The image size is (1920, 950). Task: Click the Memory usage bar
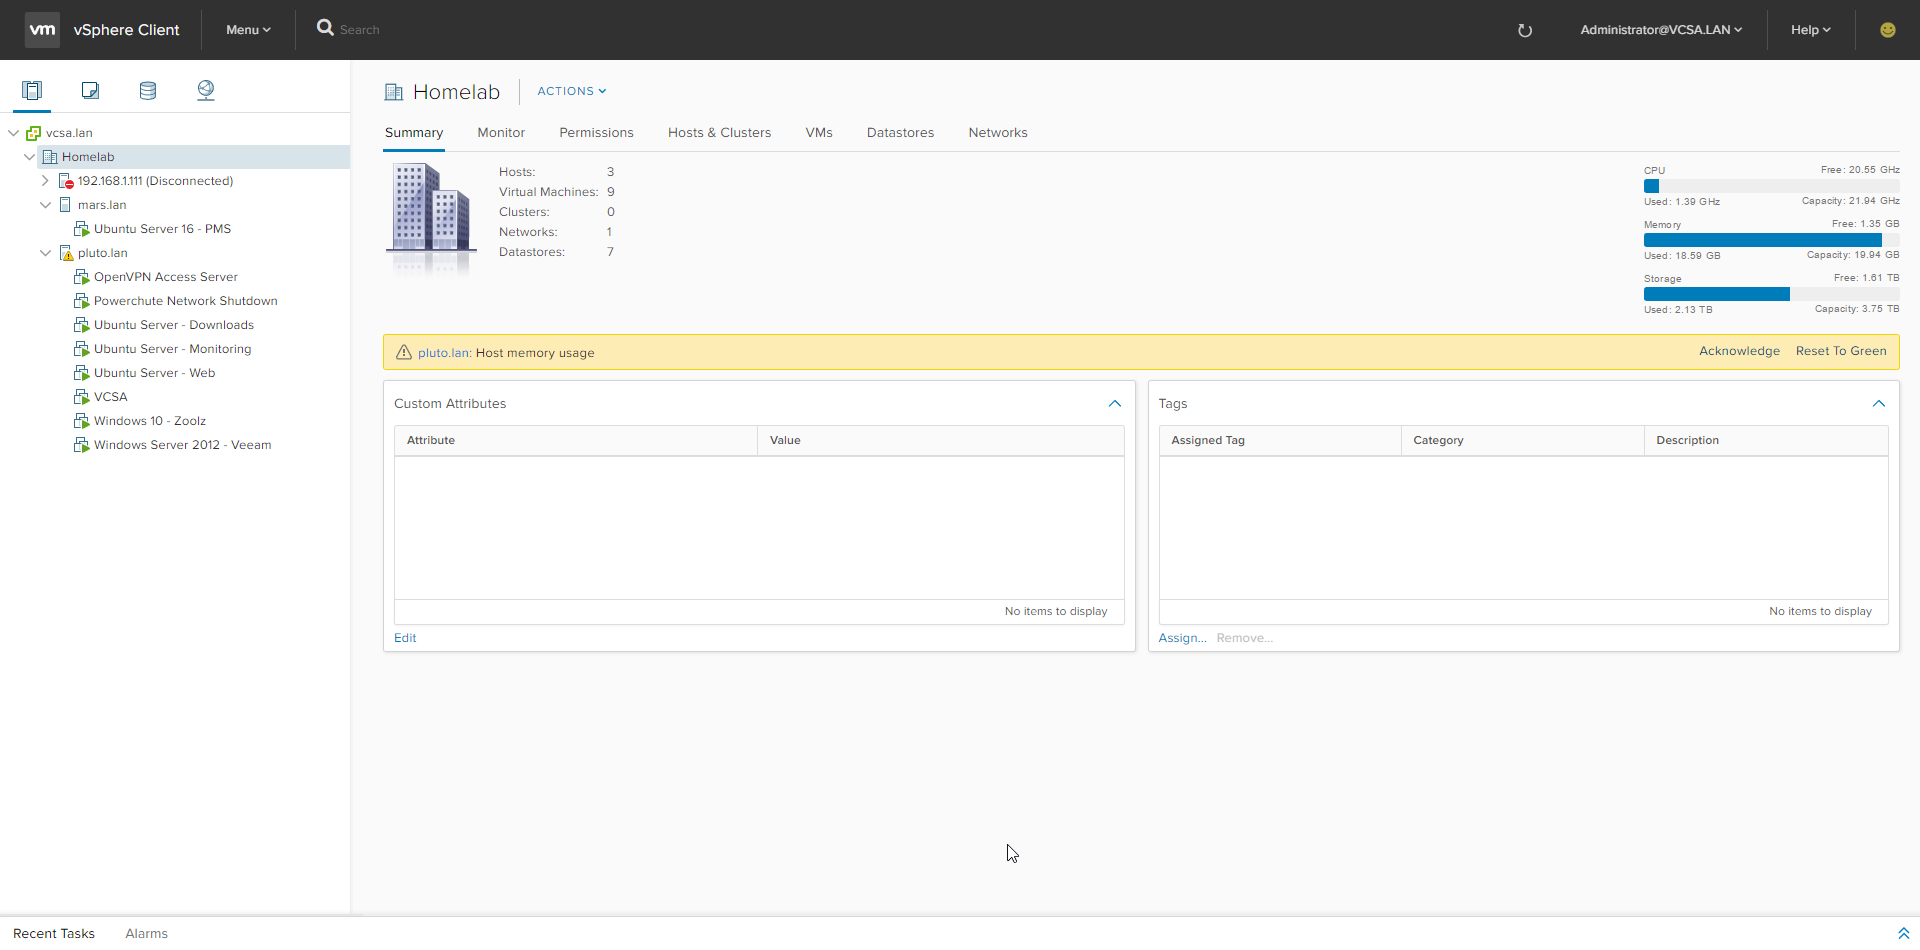pyautogui.click(x=1771, y=240)
